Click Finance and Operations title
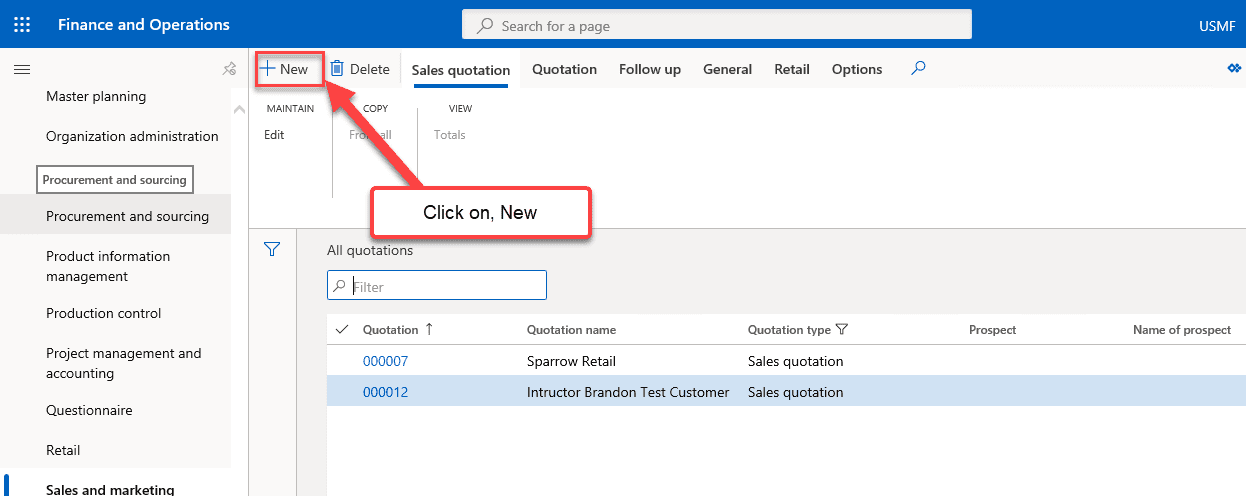 tap(143, 25)
